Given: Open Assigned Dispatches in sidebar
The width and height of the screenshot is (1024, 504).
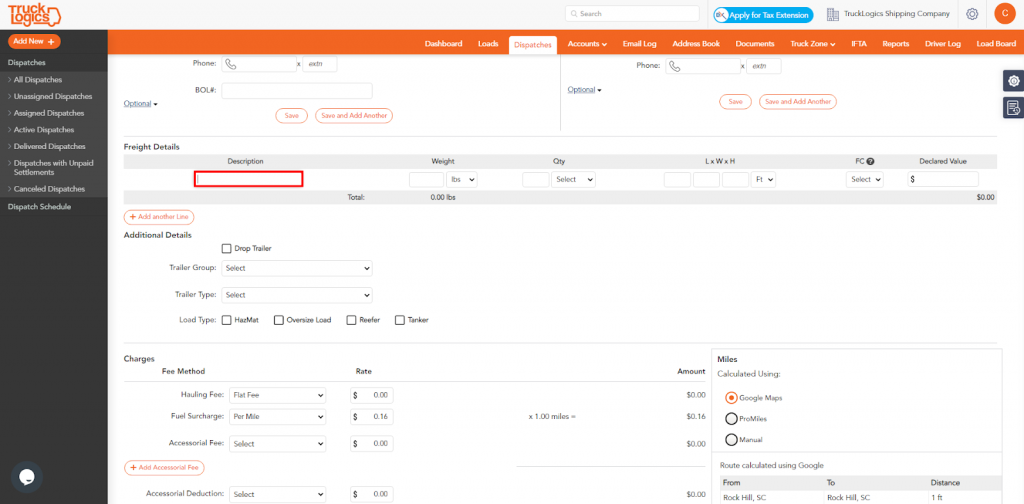Looking at the screenshot, I should (48, 113).
